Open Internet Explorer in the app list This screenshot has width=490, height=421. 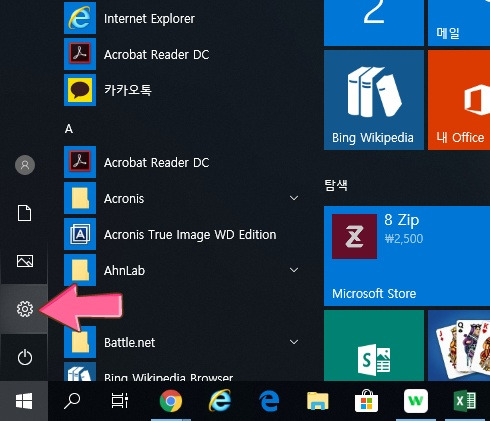click(183, 18)
